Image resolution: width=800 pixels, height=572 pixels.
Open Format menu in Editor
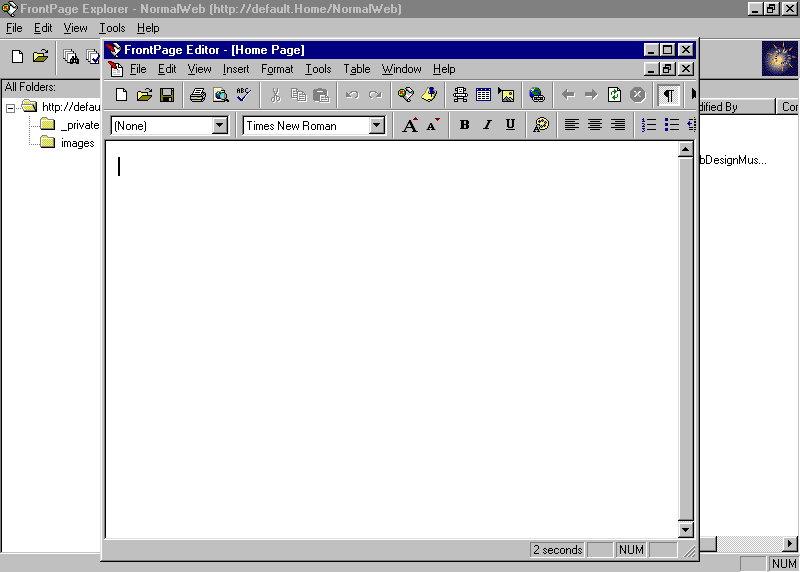point(277,69)
